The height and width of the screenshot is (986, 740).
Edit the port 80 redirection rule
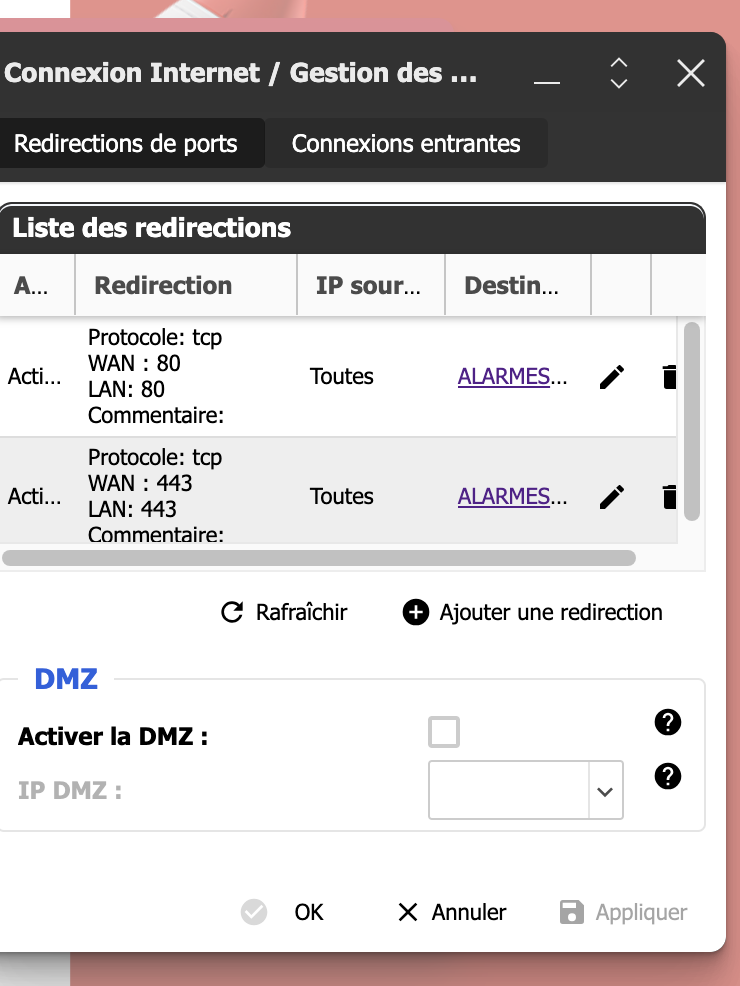coord(612,377)
